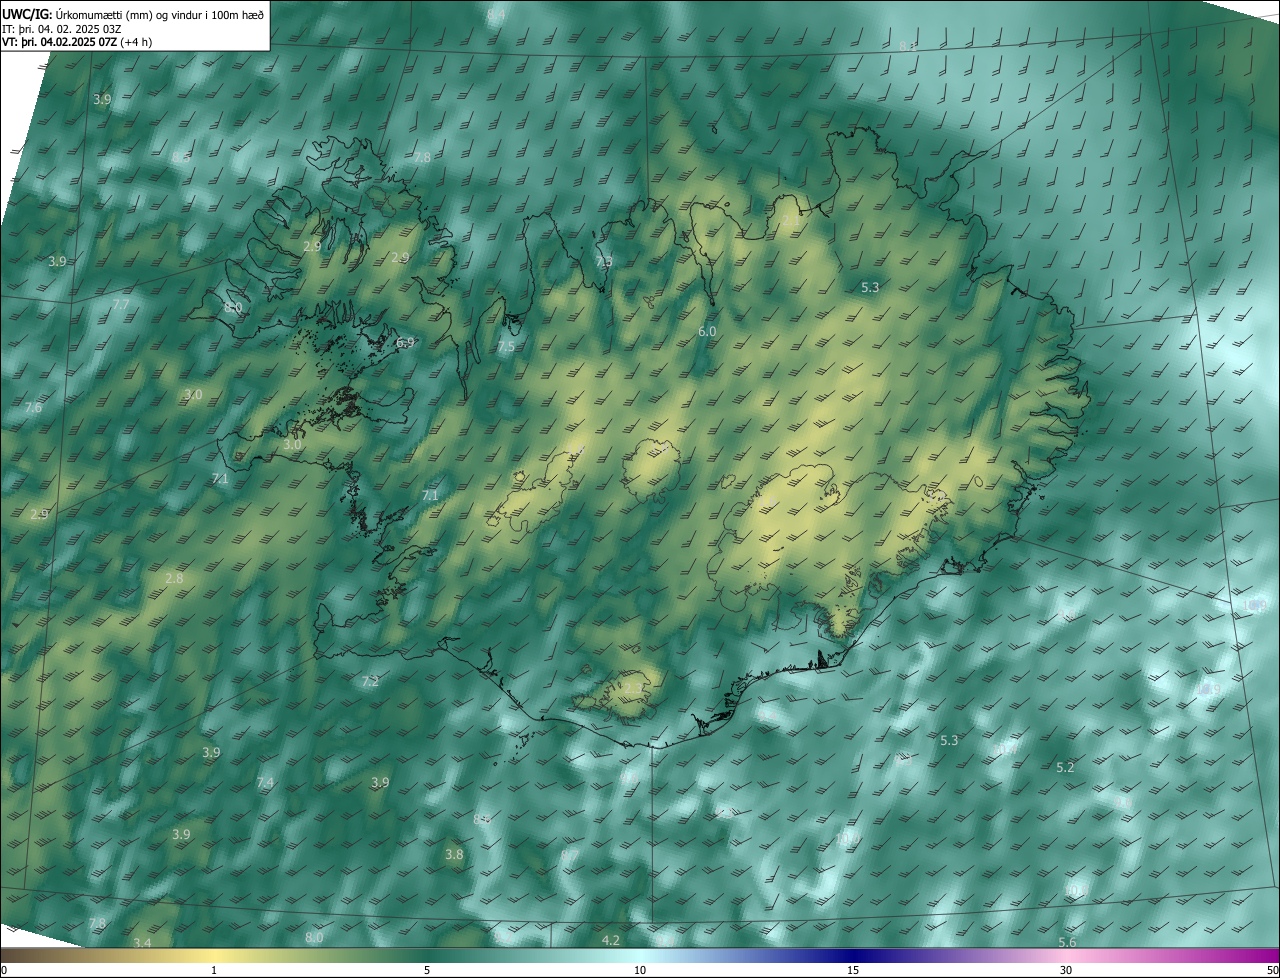Select the 6.9 value label on the map
The image size is (1280, 978).
click(405, 342)
